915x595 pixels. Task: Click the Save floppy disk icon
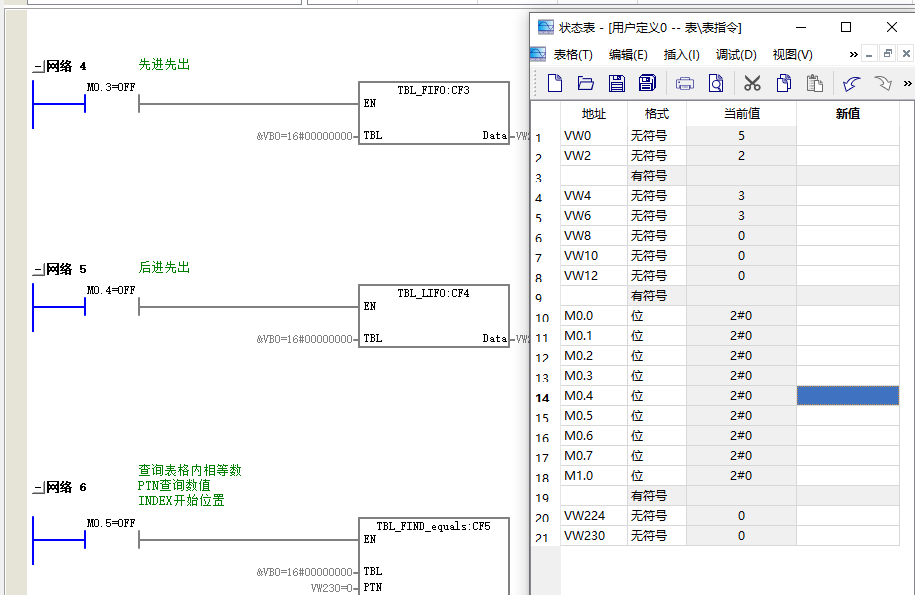pos(617,83)
